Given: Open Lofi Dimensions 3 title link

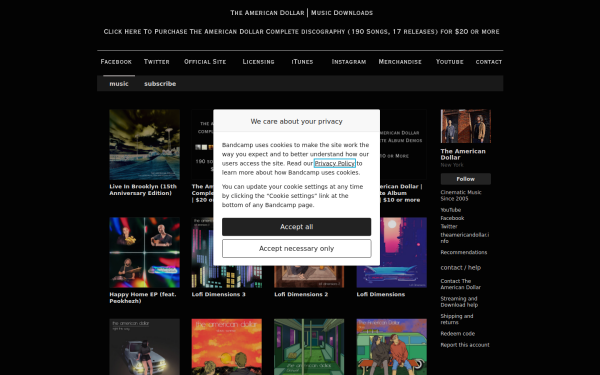Looking at the screenshot, I should (x=218, y=294).
